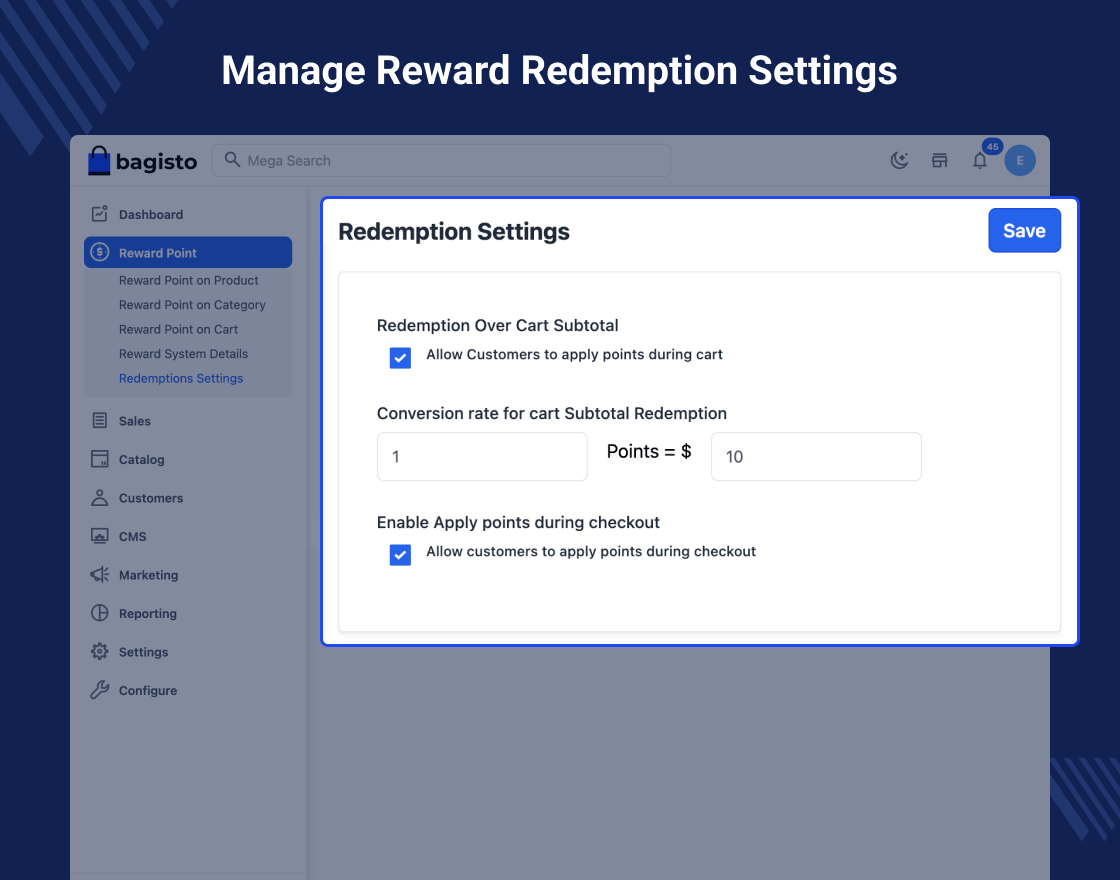Click Conversion rate for cart Subtotal Redemption label
Image resolution: width=1120 pixels, height=880 pixels.
pos(551,414)
